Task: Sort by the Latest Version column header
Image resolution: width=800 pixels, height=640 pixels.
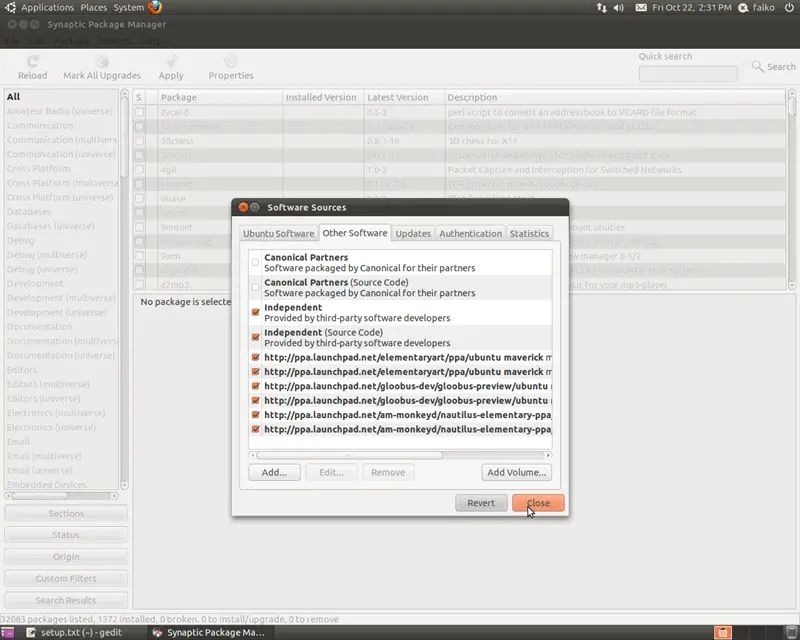Action: tap(404, 97)
